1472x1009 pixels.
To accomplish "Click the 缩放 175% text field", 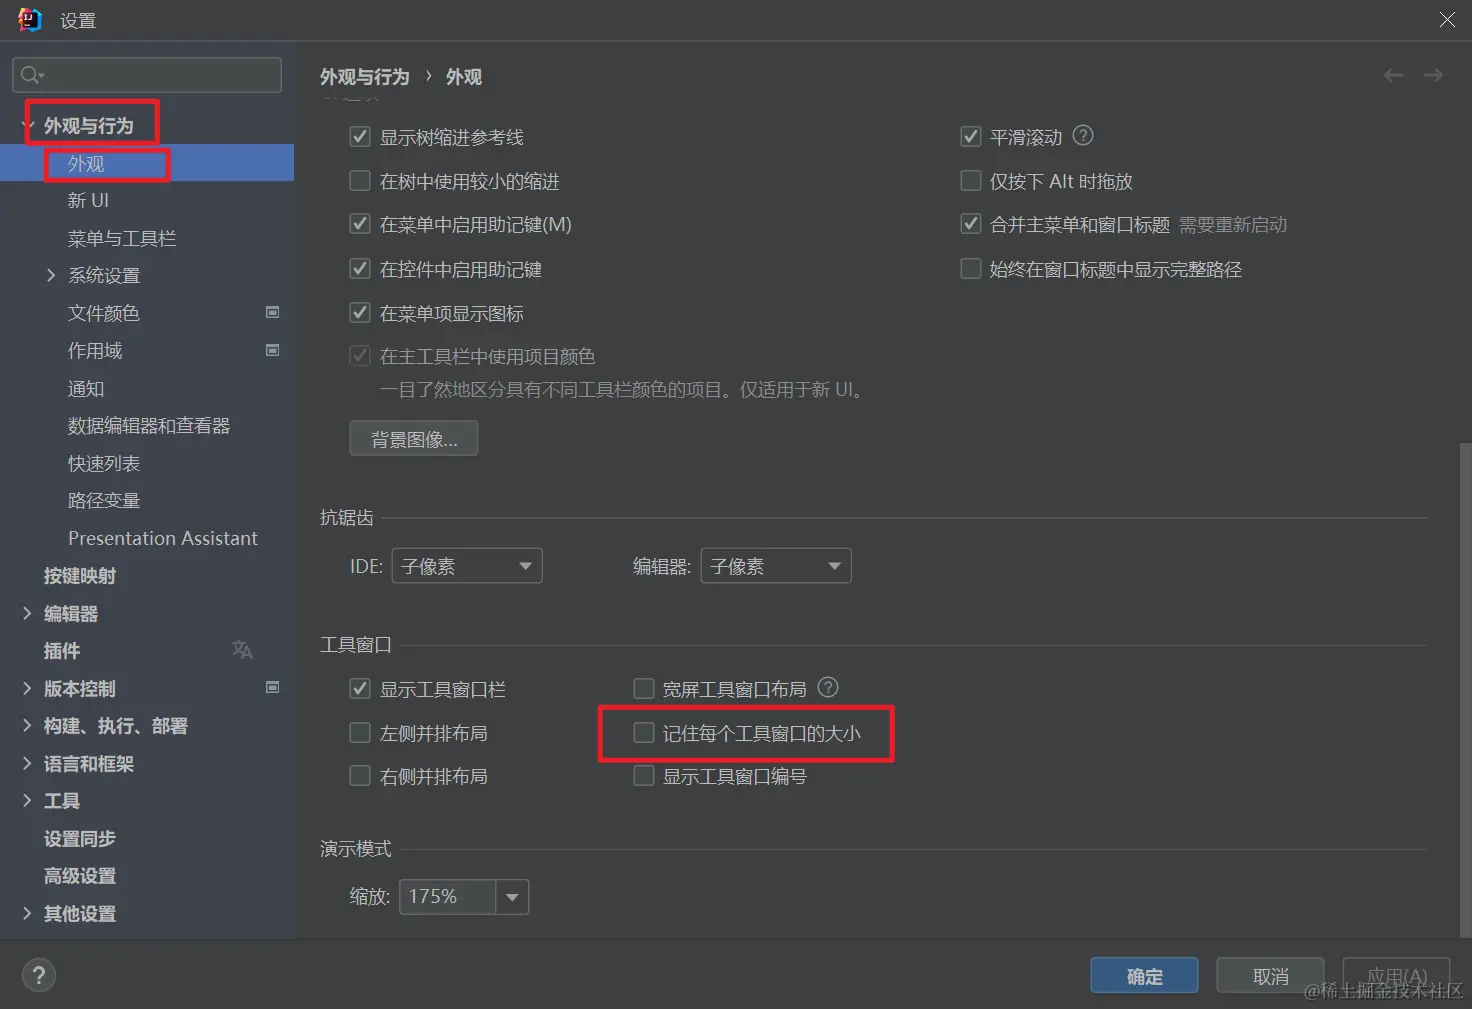I will (x=447, y=897).
